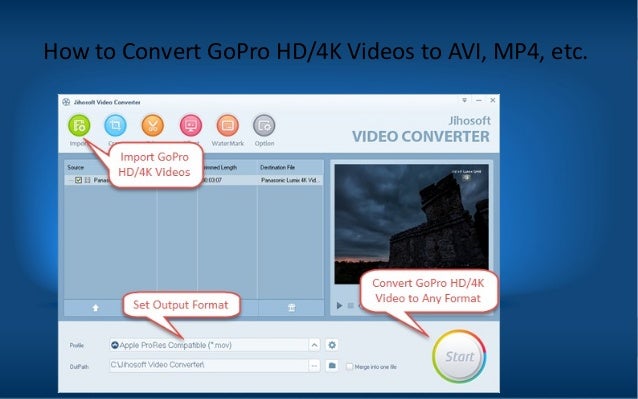Click the Source column header
The image size is (638, 399).
76,167
